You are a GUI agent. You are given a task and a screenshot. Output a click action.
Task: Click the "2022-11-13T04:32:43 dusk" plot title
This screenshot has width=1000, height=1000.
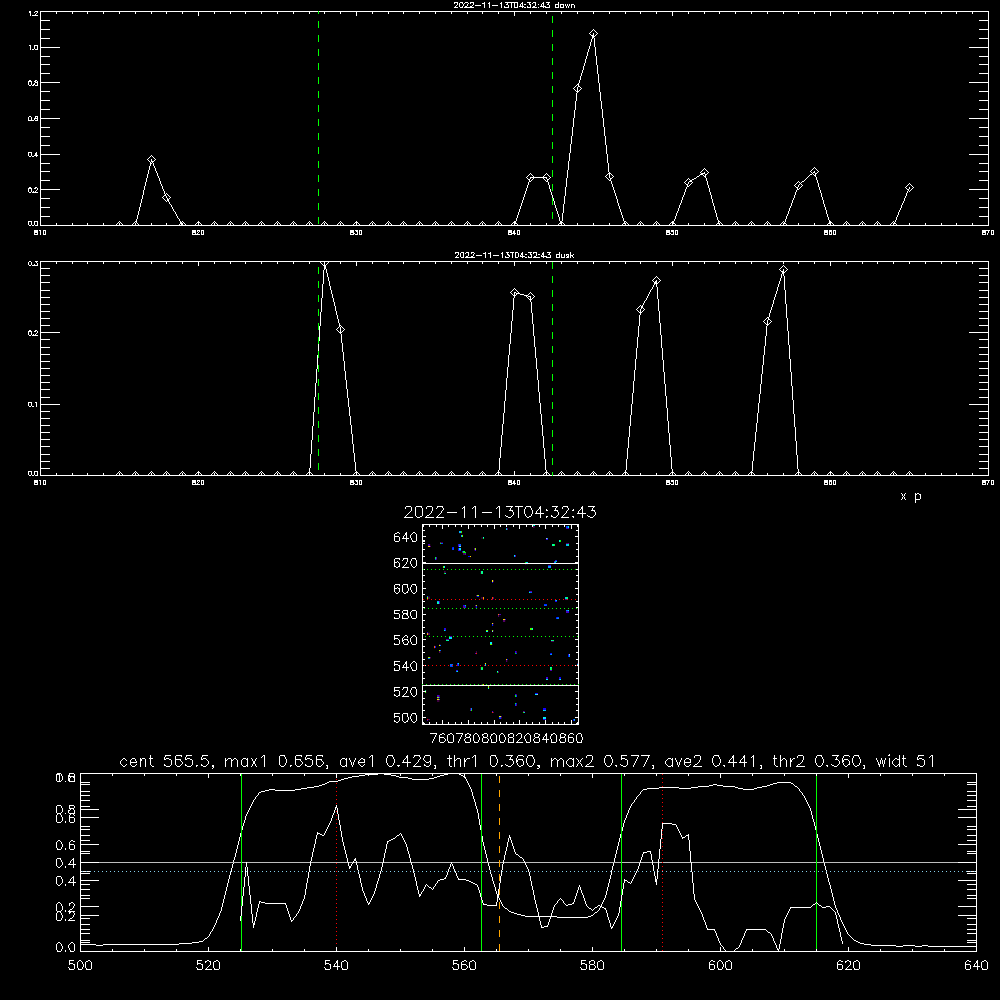click(x=514, y=255)
